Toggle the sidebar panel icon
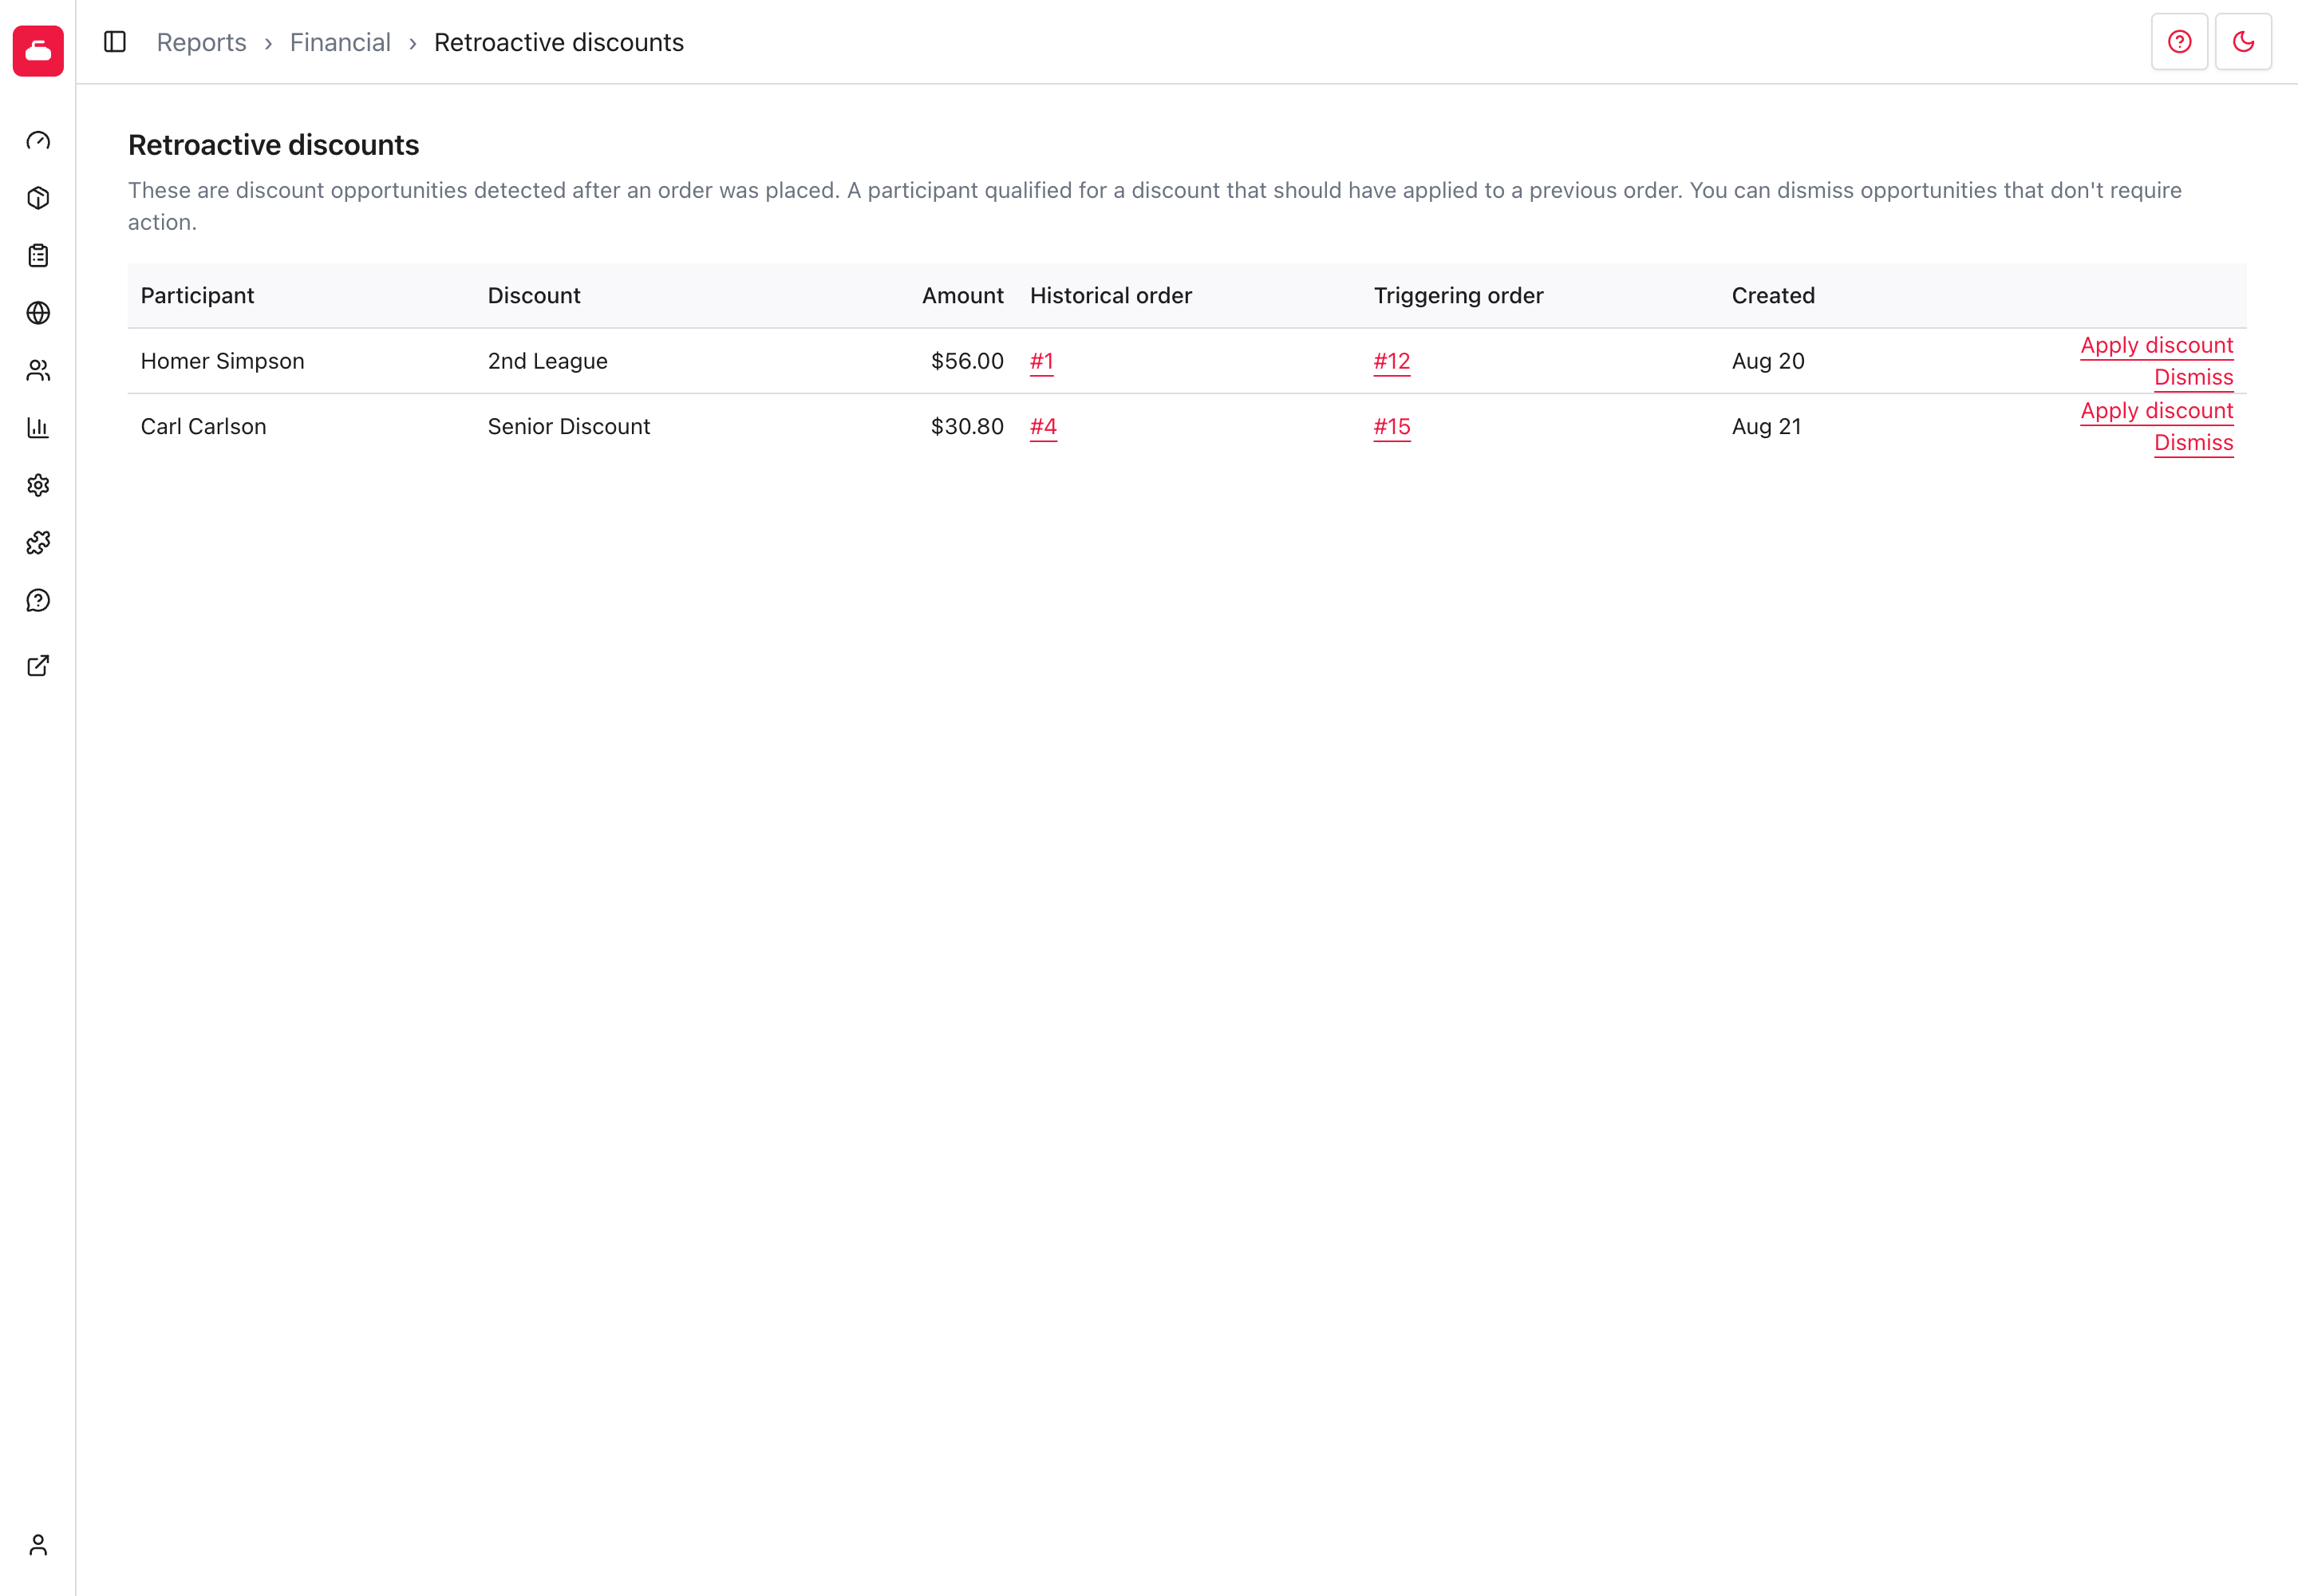This screenshot has width=2298, height=1596. pyautogui.click(x=115, y=42)
